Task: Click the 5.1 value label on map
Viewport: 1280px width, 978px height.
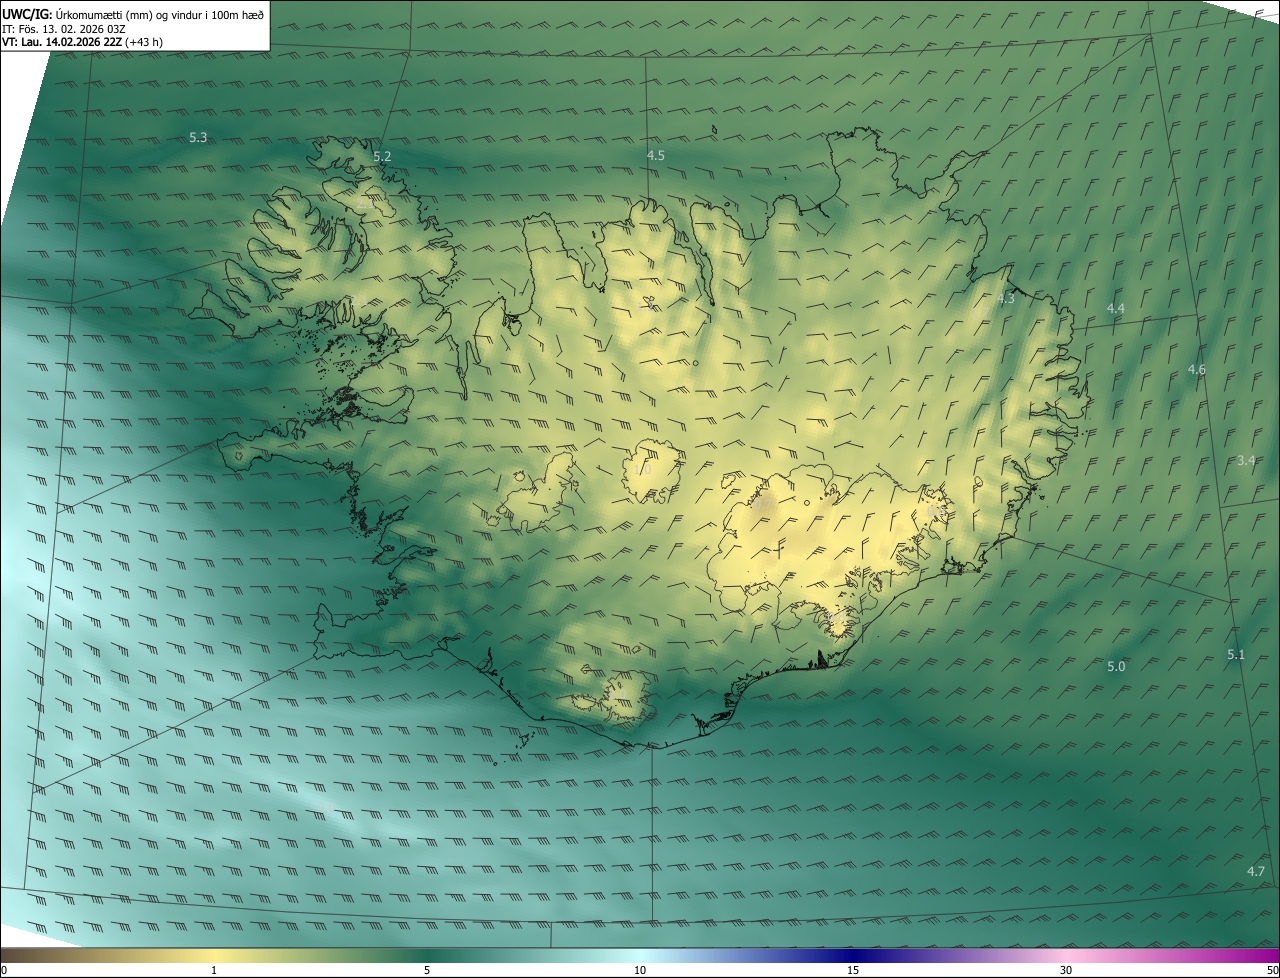Action: [x=1236, y=654]
